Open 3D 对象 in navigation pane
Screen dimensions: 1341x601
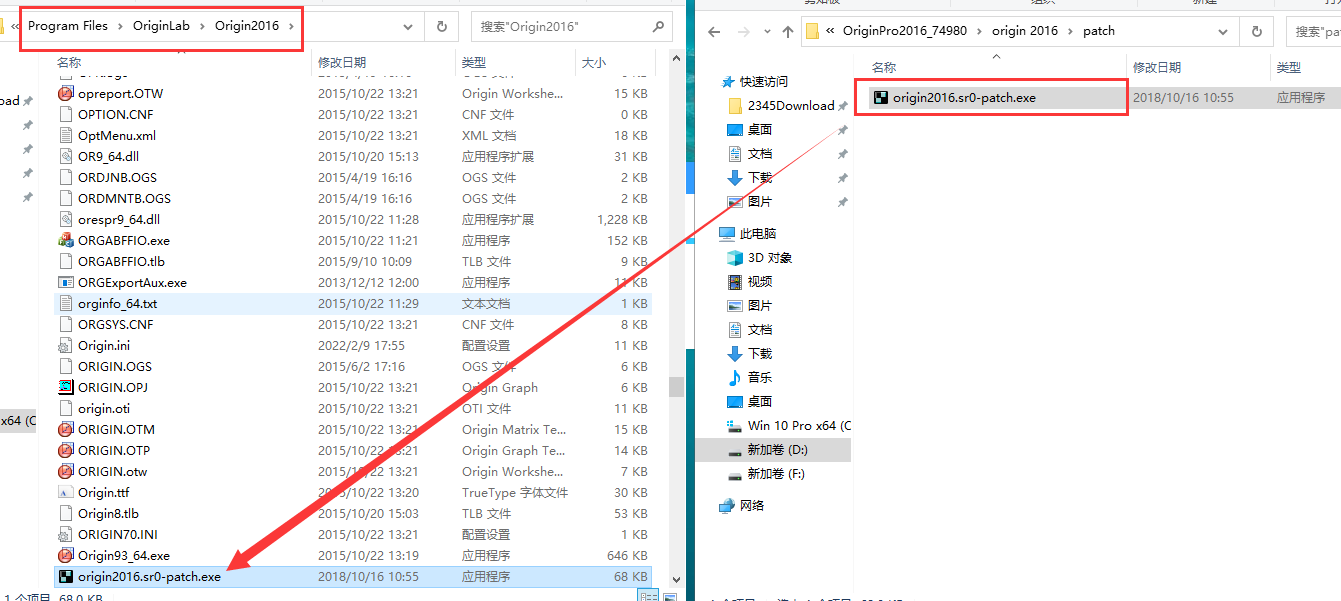(769, 257)
